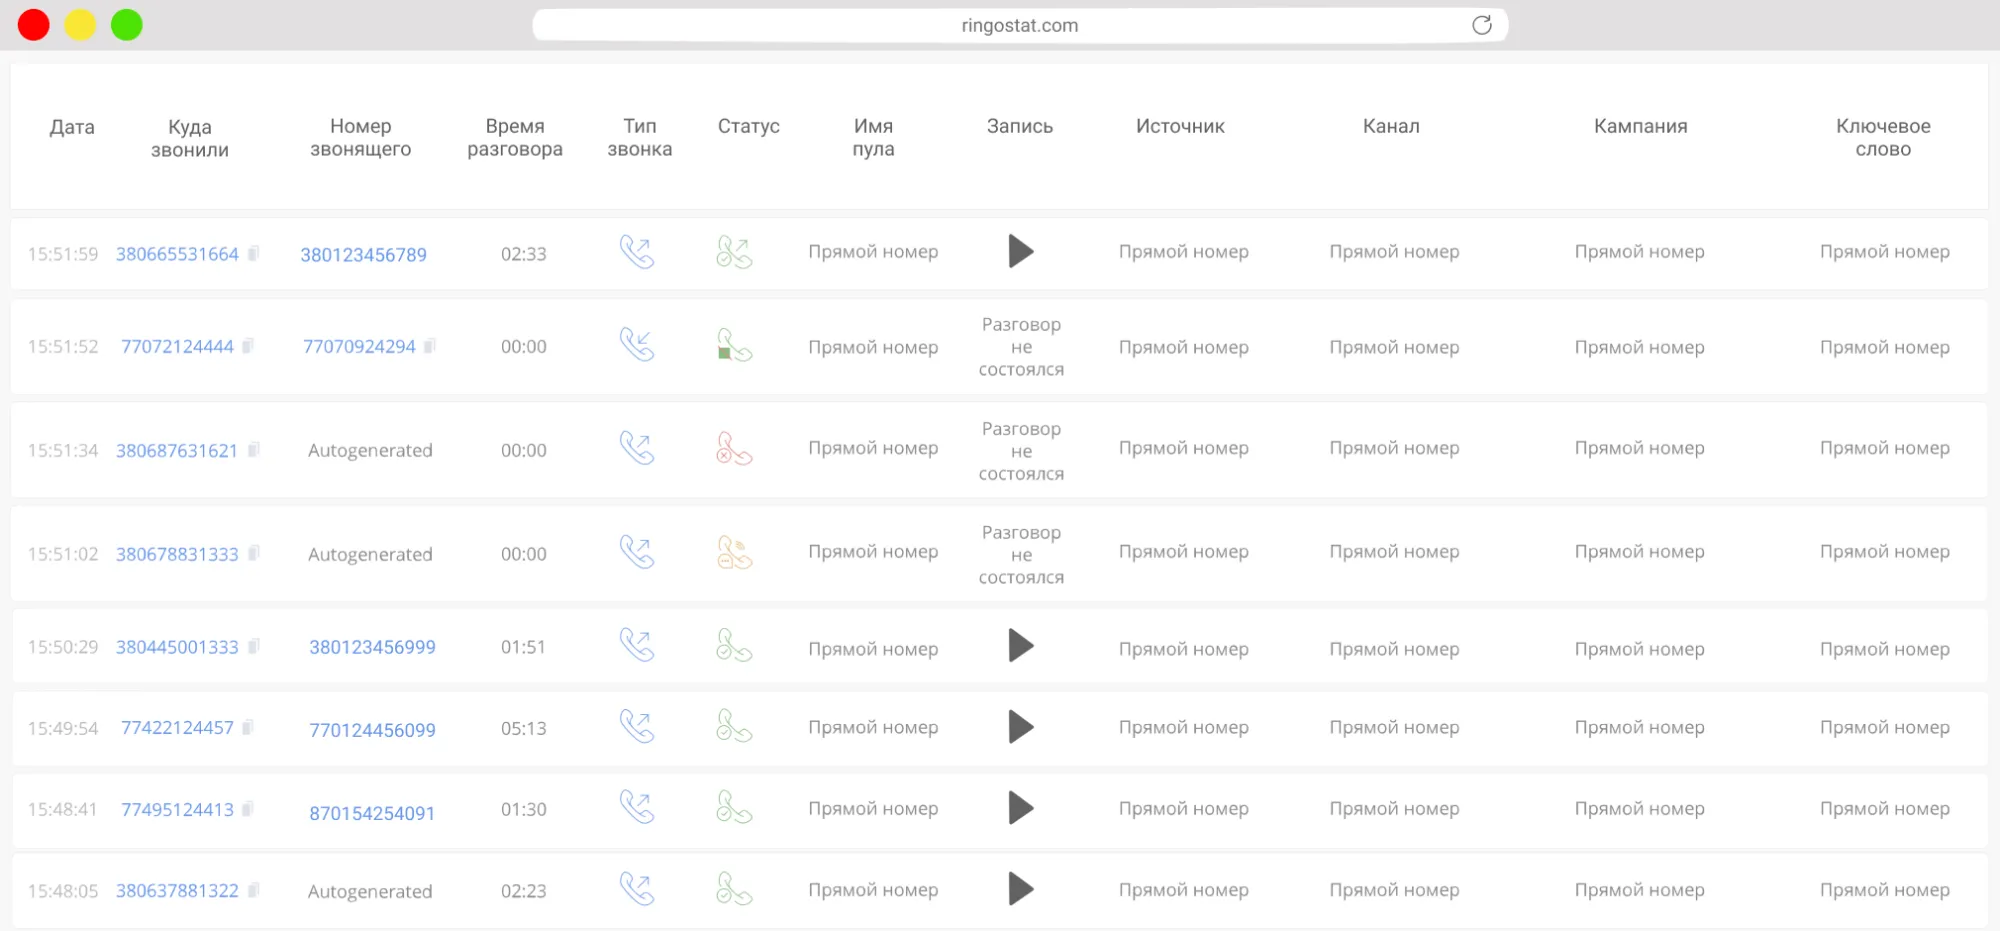Click the Источник column header
Viewport: 2000px width, 931px height.
[x=1180, y=126]
